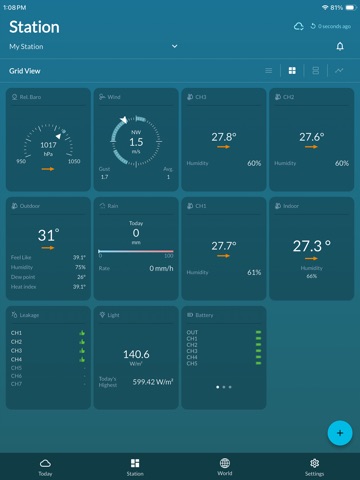Tap the Rel. Baro card header icon
The width and height of the screenshot is (360, 480).
tap(14, 97)
